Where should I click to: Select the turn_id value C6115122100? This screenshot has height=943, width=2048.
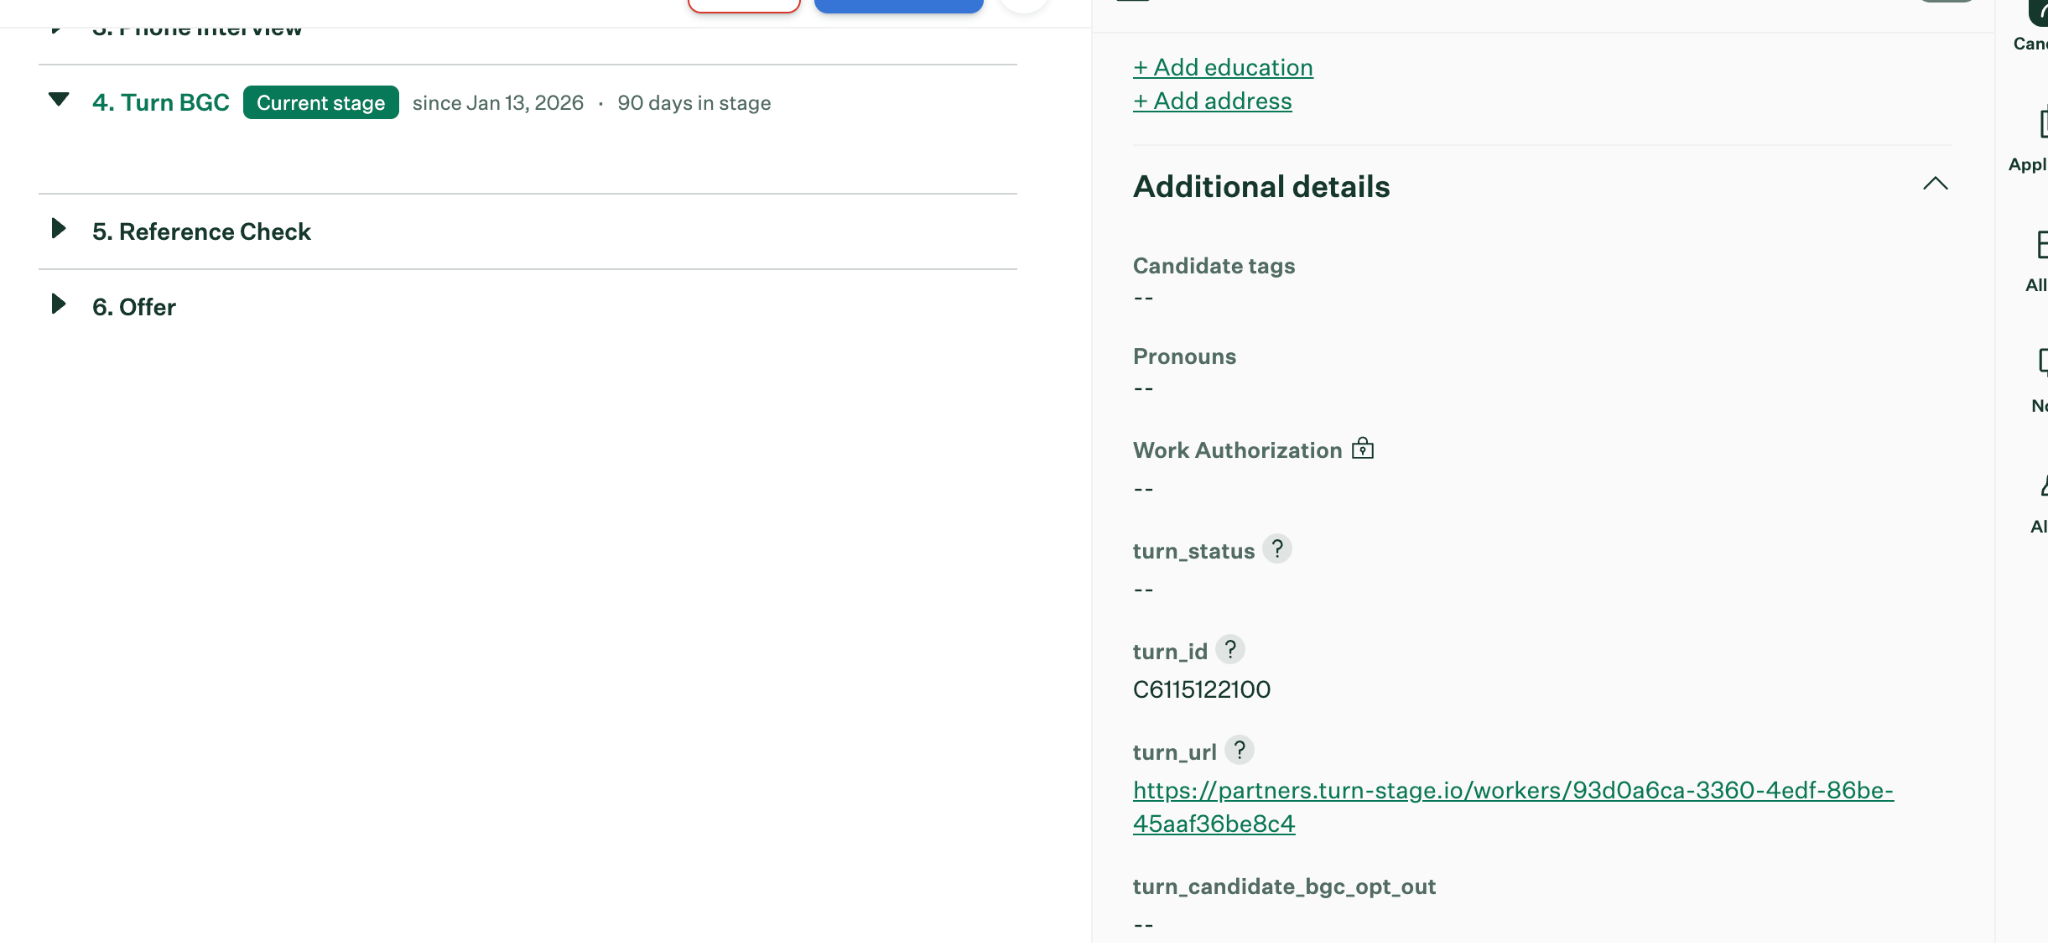click(1202, 689)
